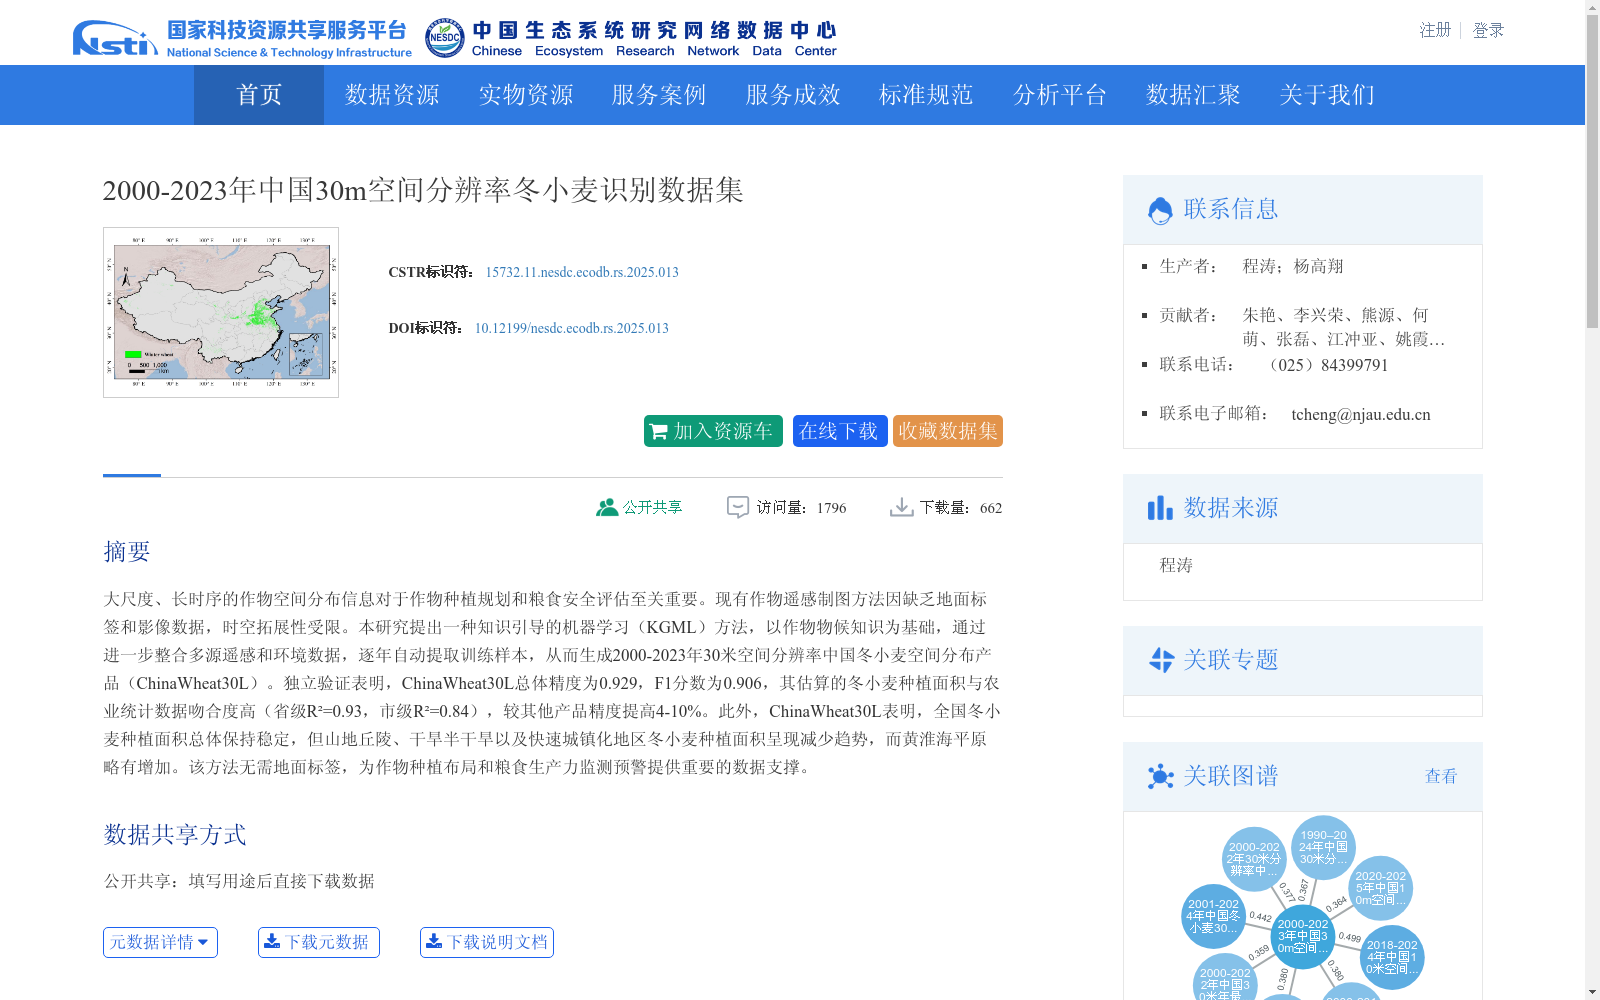This screenshot has height=1000, width=1600.
Task: Go to 首页 in the navigation bar
Action: point(259,95)
